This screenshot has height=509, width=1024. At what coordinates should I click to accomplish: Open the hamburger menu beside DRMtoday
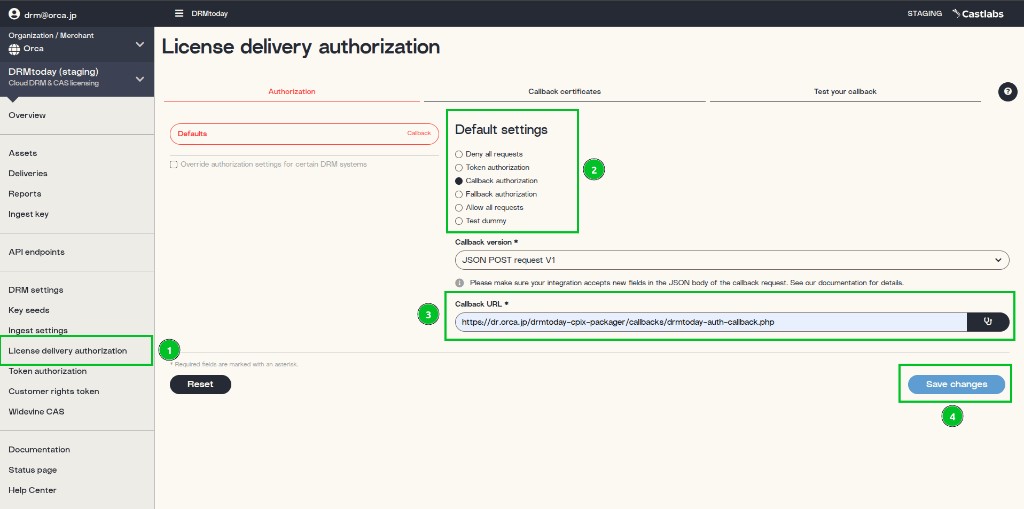coord(179,13)
